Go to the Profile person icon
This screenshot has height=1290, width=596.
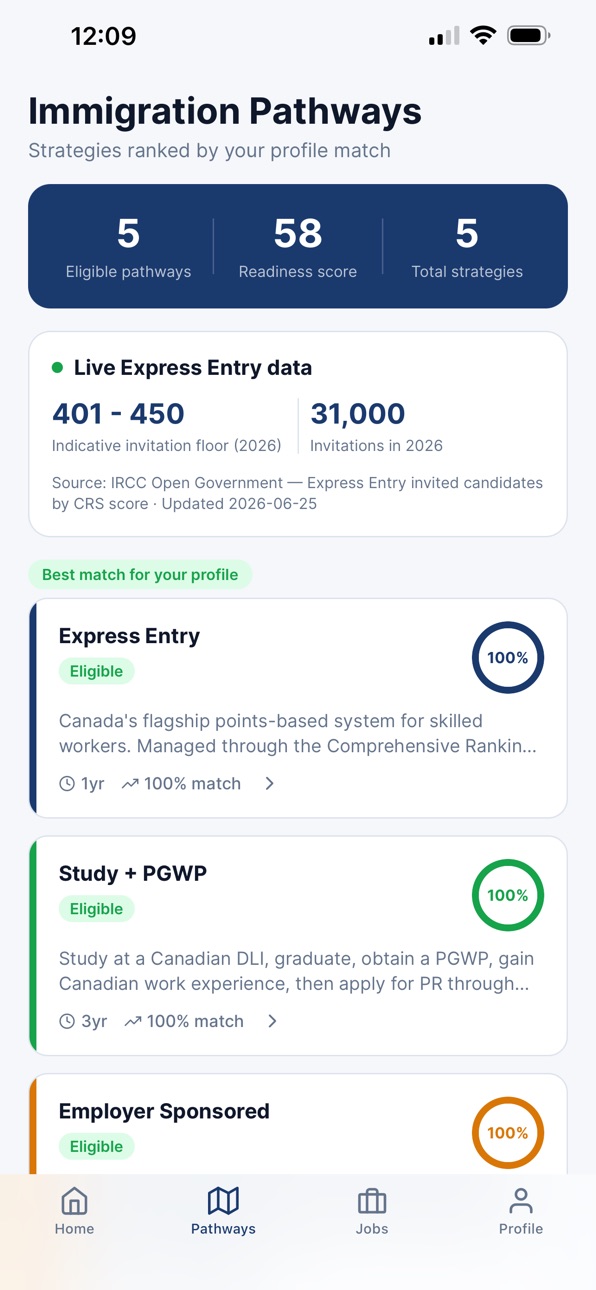tap(521, 1200)
